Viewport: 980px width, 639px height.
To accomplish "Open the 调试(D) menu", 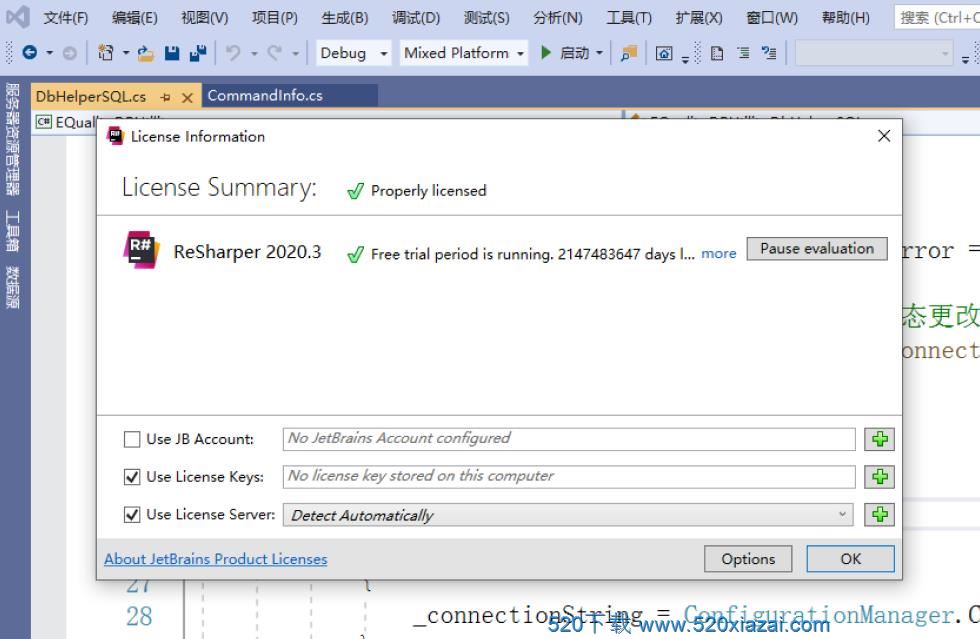I will pos(416,17).
